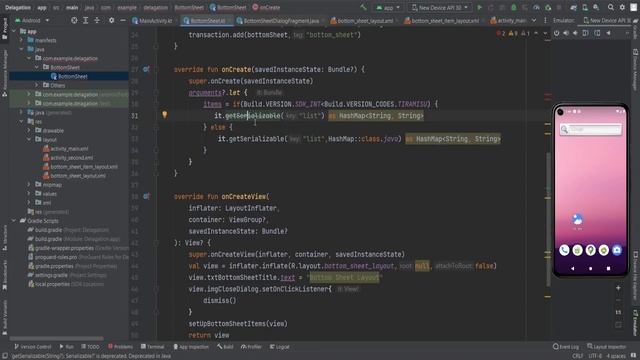640x360 pixels.
Task: Click emulator volume up icon
Action: (566, 33)
